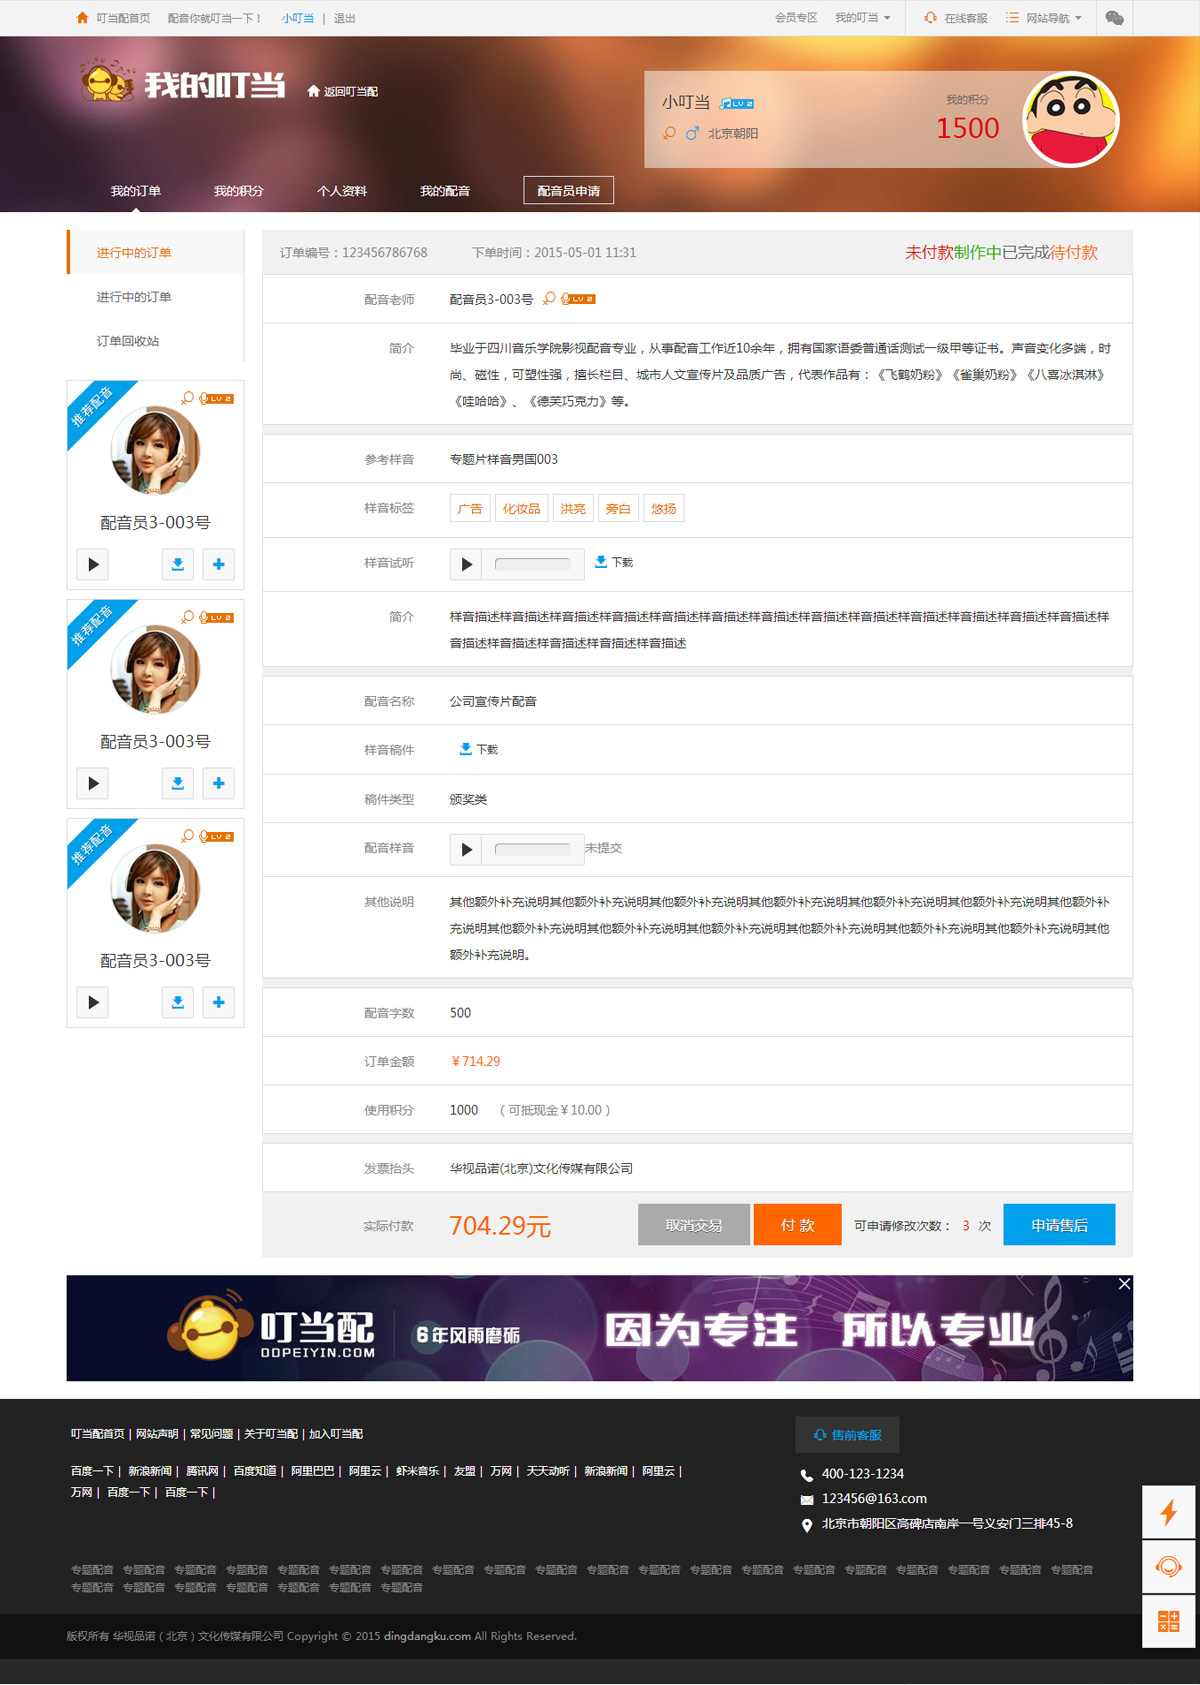This screenshot has height=1685, width=1200.
Task: Open the 我的积分 tab
Action: [239, 191]
